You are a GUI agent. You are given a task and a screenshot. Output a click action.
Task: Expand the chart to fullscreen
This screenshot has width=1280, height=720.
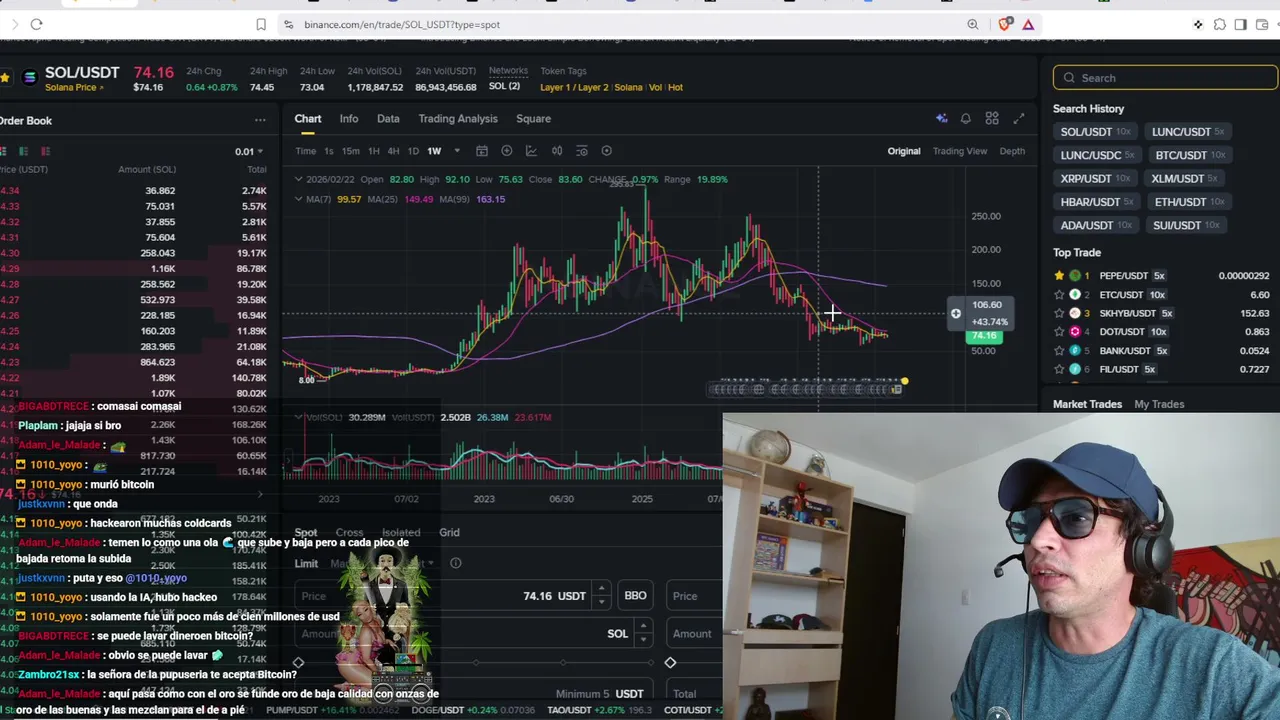[x=1018, y=119]
